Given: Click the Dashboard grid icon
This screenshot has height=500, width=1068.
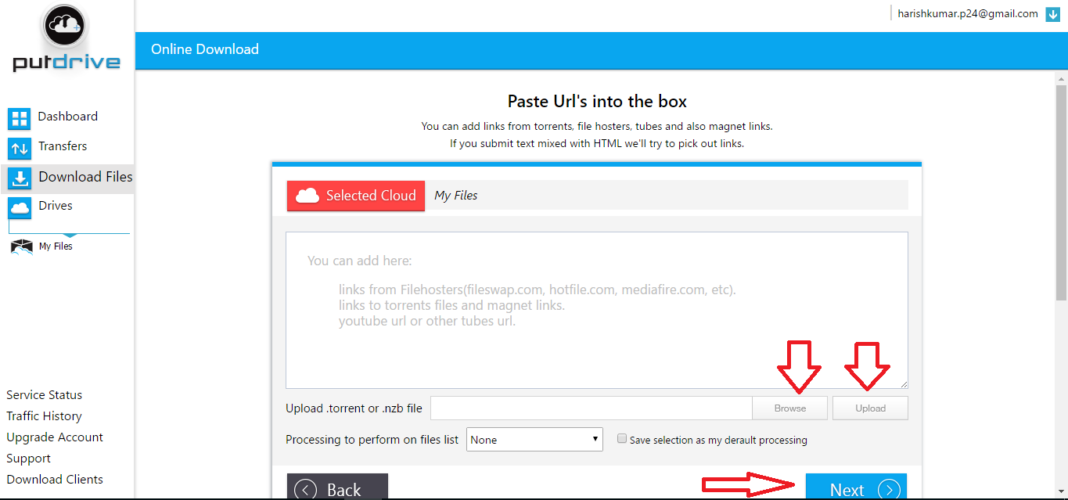Looking at the screenshot, I should pyautogui.click(x=20, y=119).
